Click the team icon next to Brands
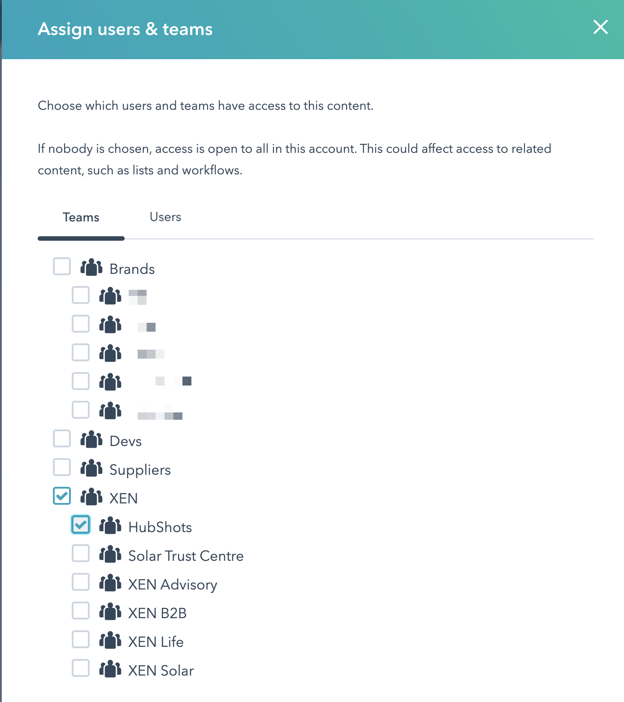Image resolution: width=624 pixels, height=702 pixels. pos(91,268)
